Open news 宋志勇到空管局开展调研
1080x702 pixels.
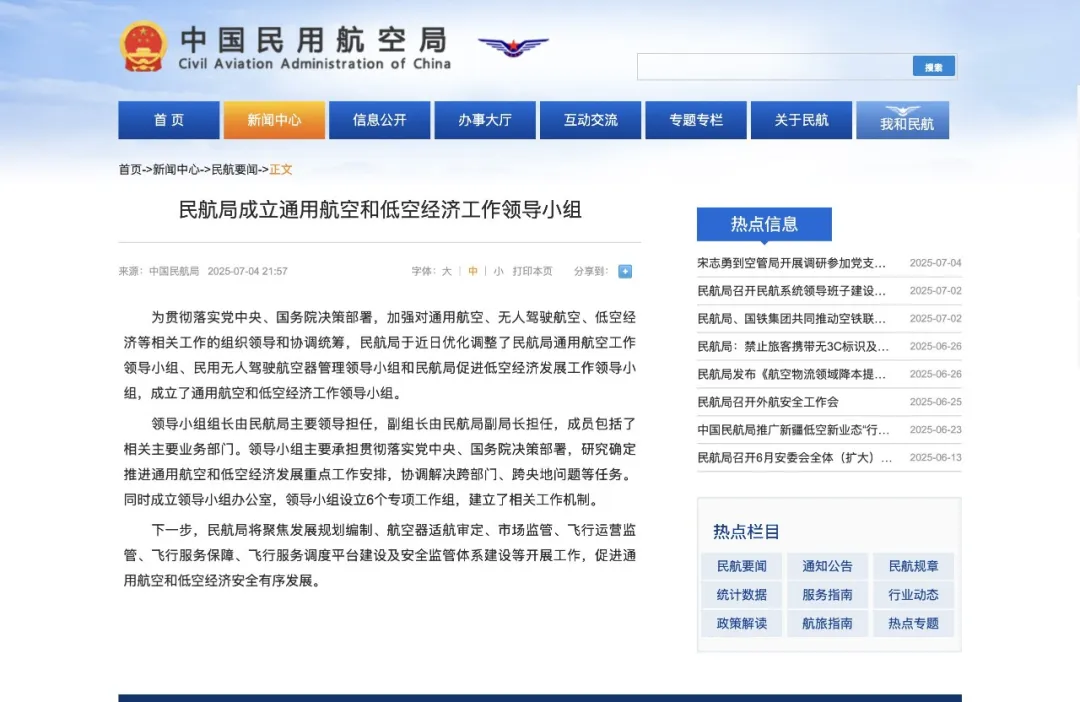(x=791, y=263)
